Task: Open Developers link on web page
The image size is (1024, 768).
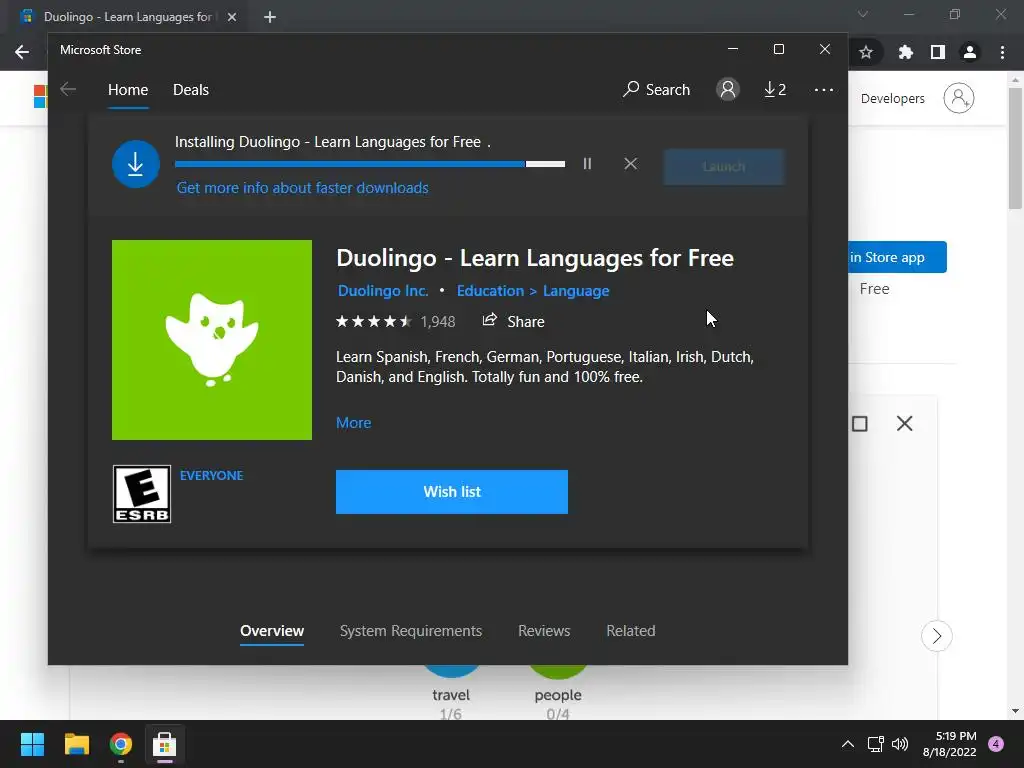Action: 893,99
